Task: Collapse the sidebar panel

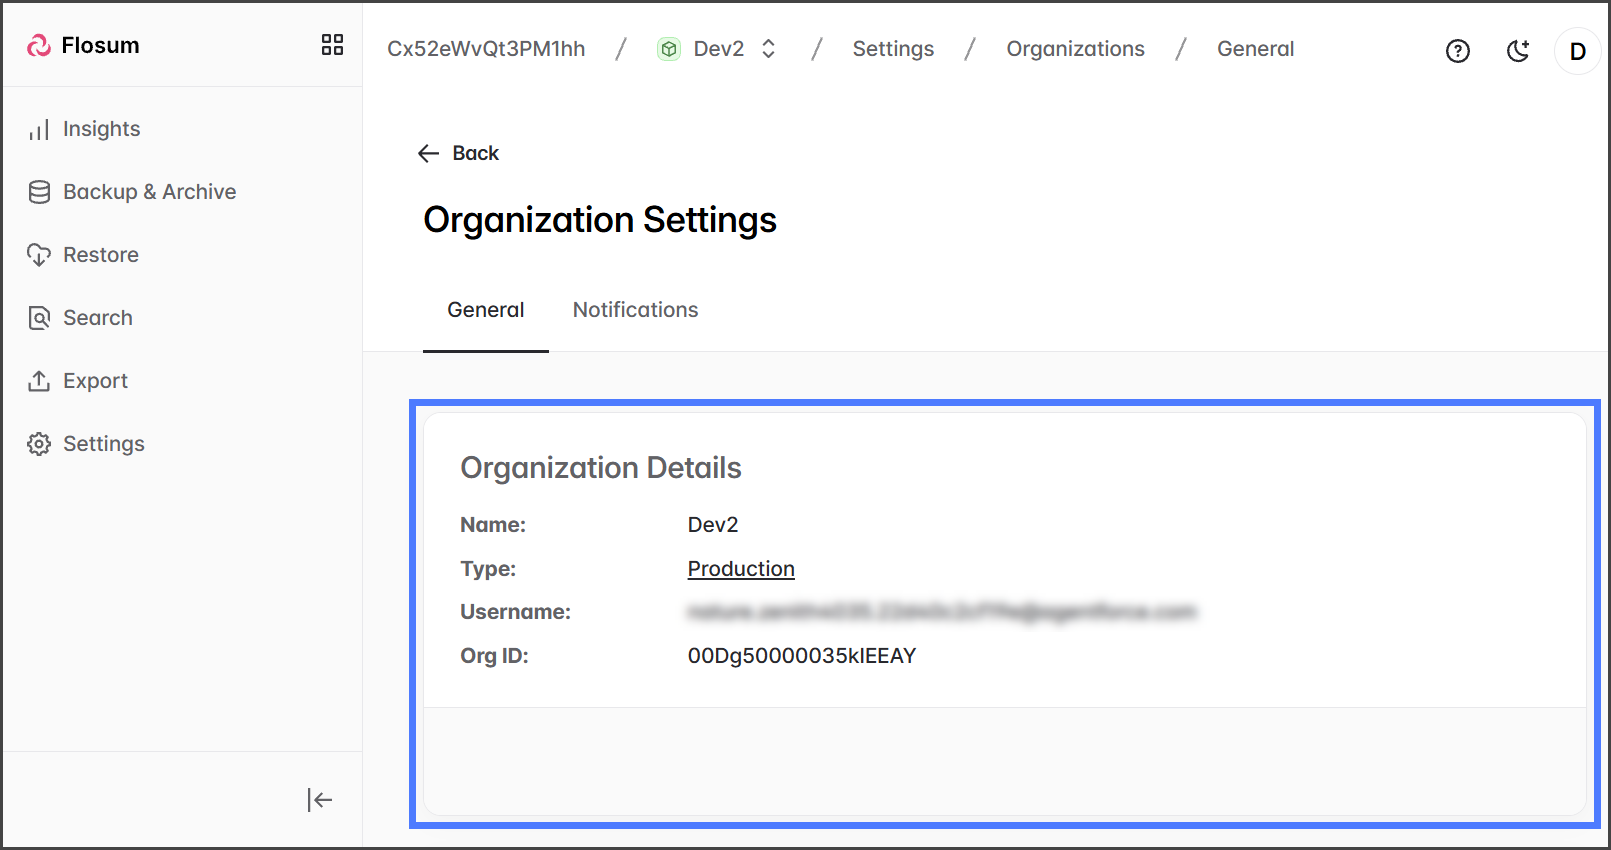Action: tap(320, 800)
